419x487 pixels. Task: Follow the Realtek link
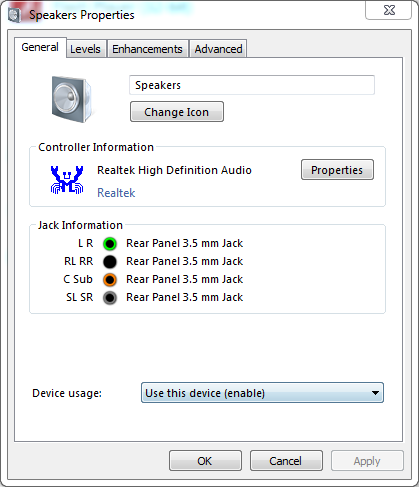116,193
